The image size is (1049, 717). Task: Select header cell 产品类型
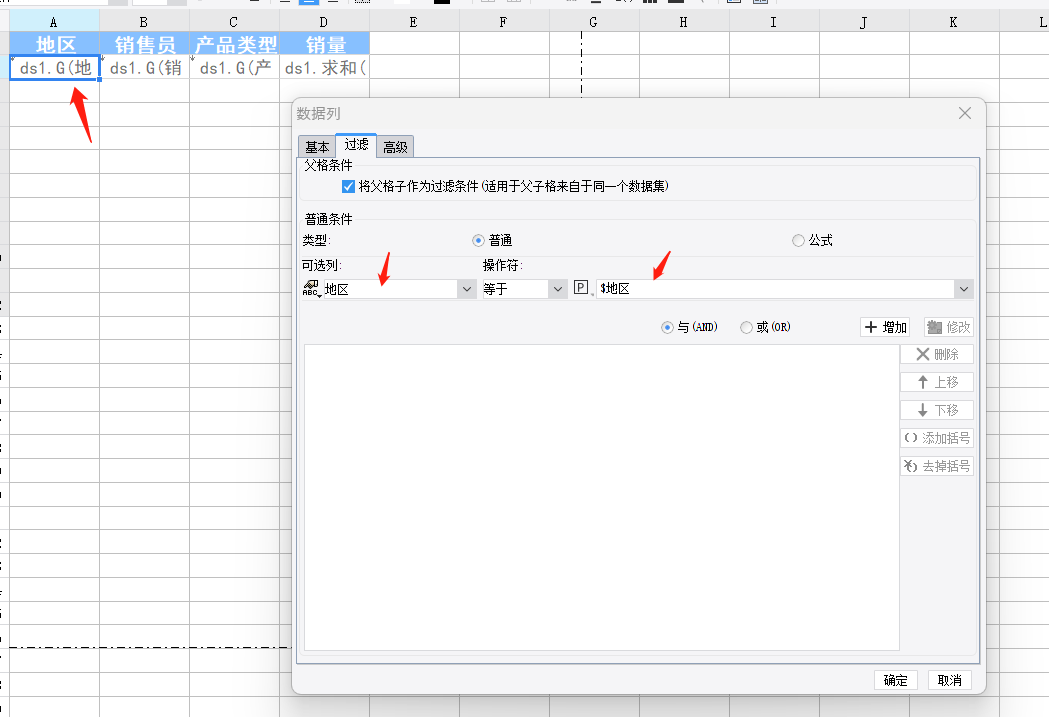(234, 44)
